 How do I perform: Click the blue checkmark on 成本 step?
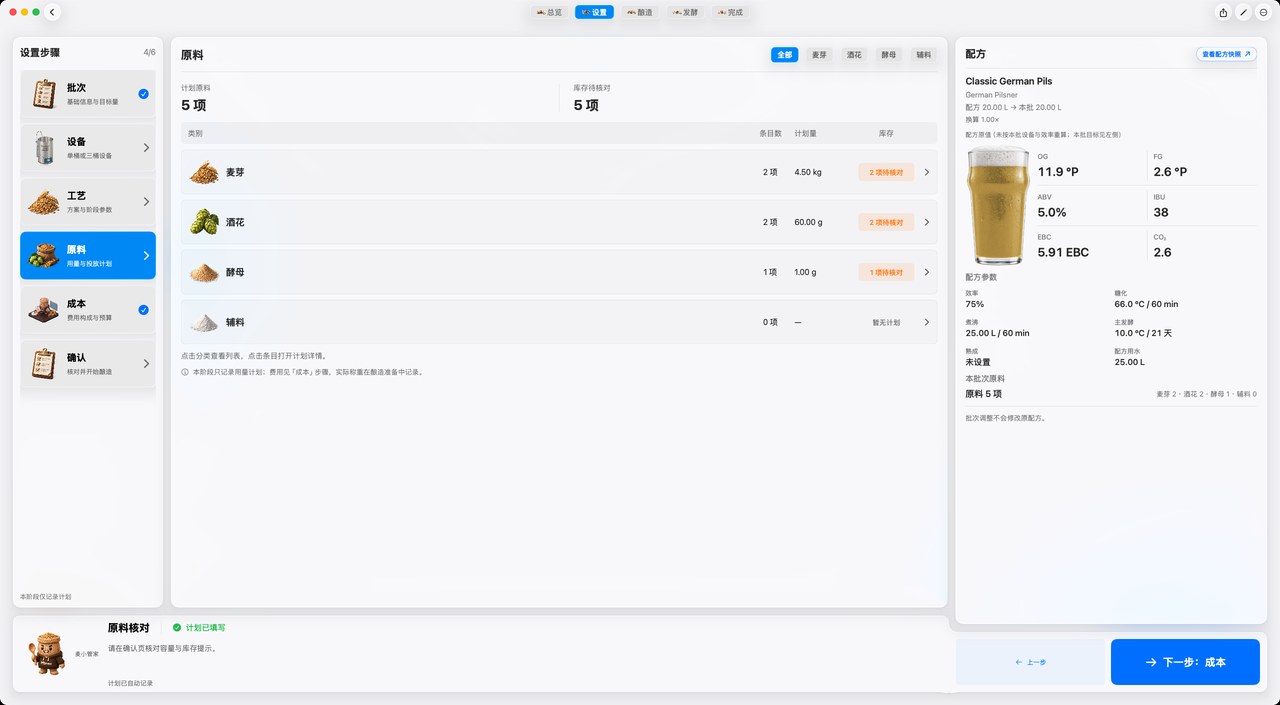coord(143,310)
